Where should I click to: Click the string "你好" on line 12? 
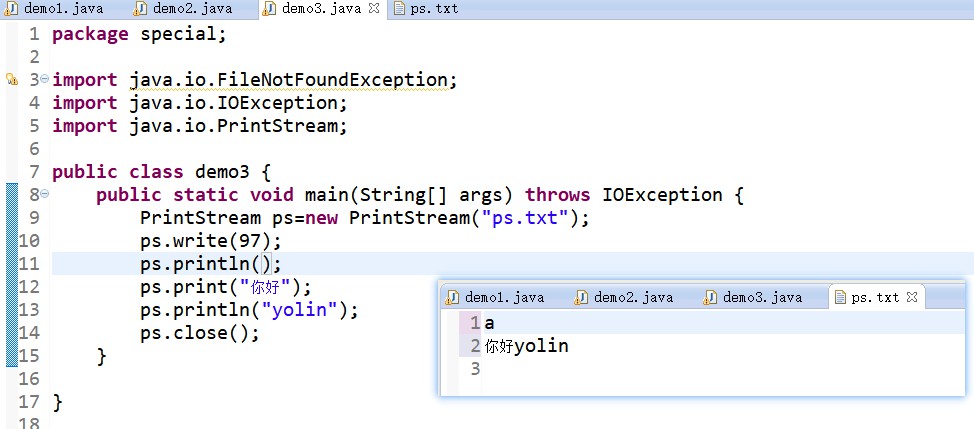tap(266, 287)
